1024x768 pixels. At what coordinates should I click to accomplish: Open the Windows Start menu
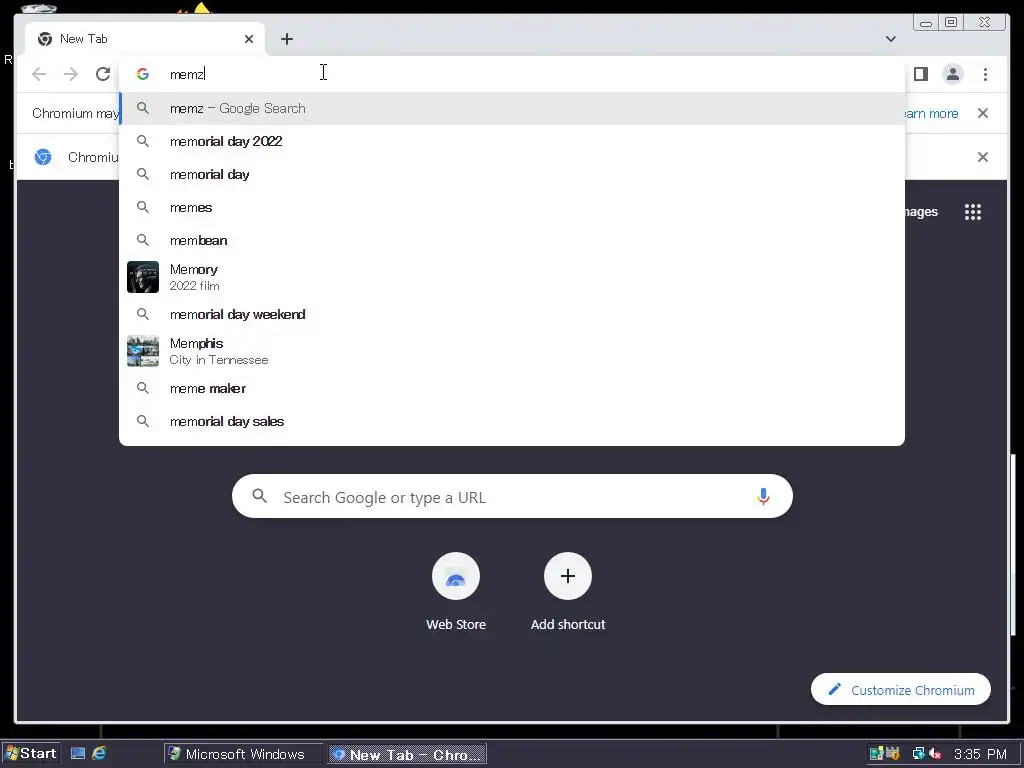31,754
